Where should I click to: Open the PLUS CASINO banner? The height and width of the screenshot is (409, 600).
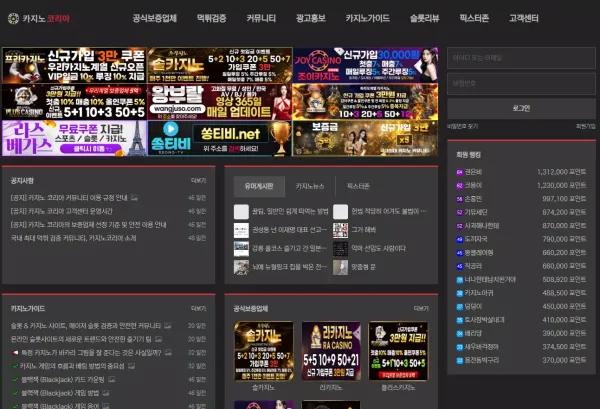(x=74, y=102)
